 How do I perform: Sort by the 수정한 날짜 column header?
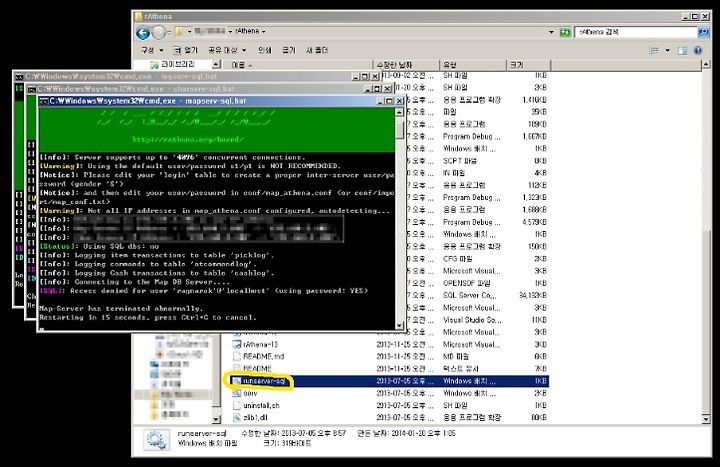click(406, 65)
